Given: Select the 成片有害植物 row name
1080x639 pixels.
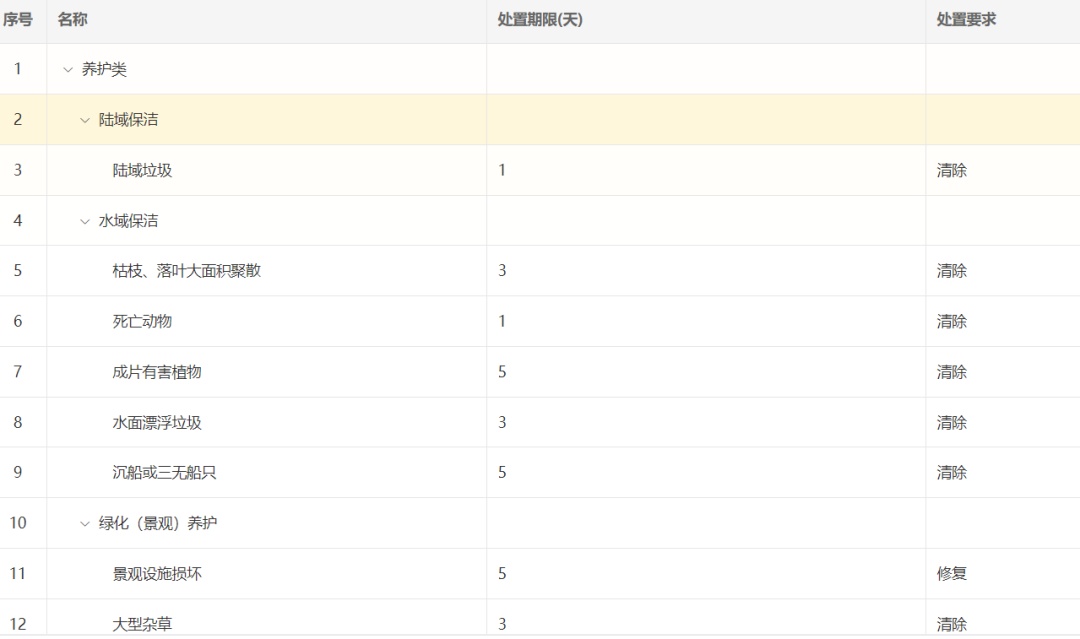Looking at the screenshot, I should pyautogui.click(x=157, y=372).
